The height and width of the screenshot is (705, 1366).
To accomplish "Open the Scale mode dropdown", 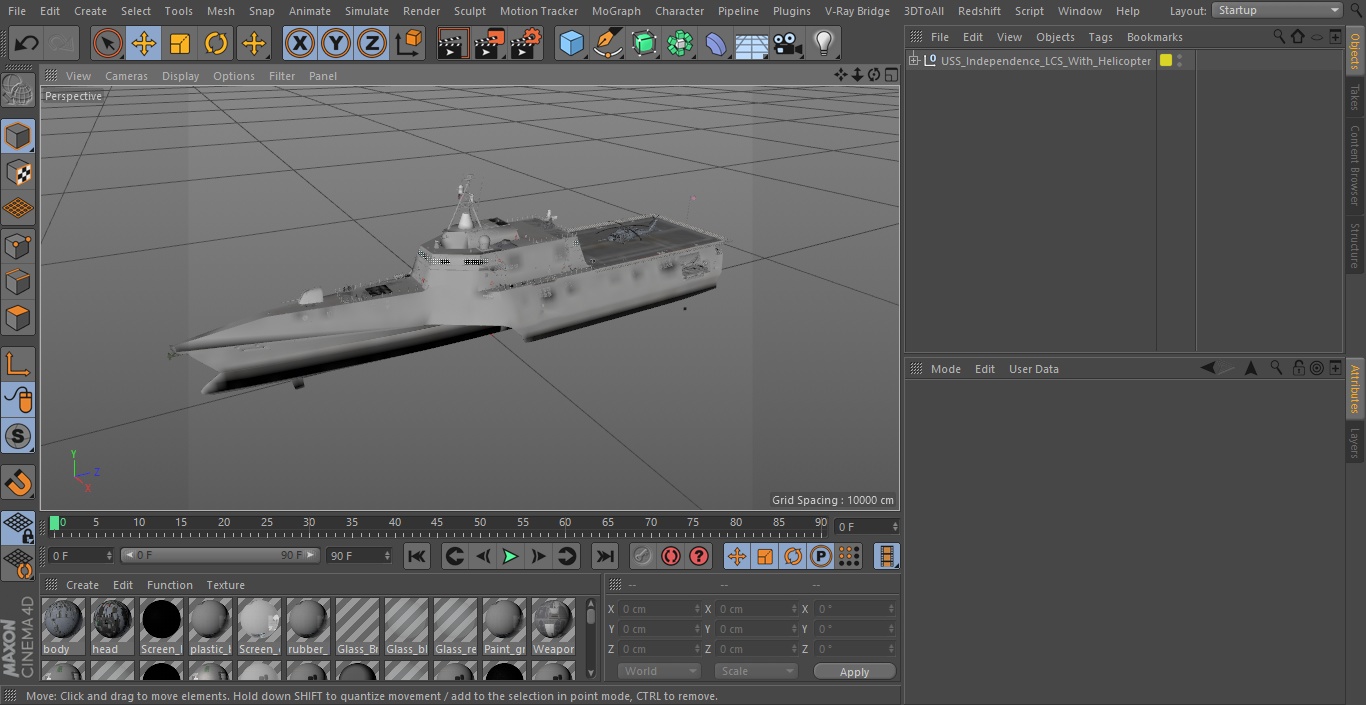I will [757, 671].
